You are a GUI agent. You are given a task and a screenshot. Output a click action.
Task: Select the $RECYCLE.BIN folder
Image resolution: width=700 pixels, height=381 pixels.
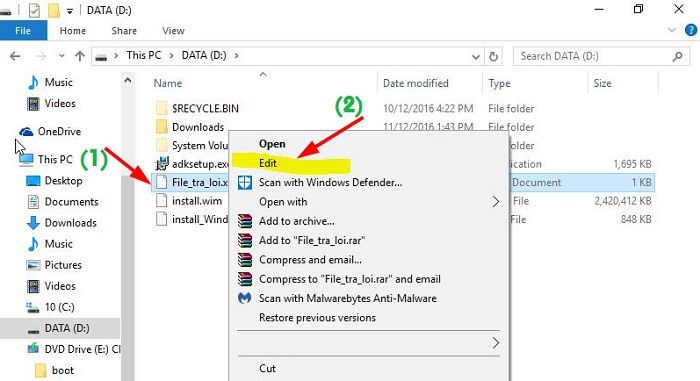pos(205,109)
